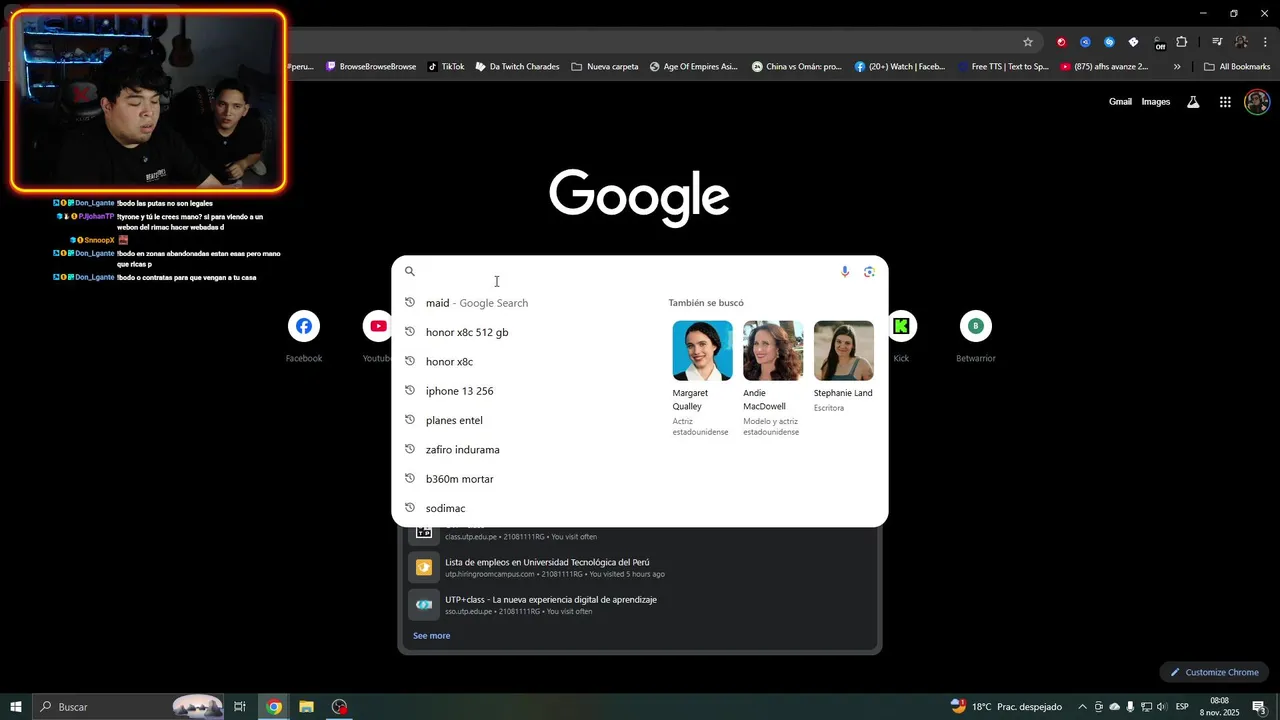Open 'Lista de empleos en Universidad Tecnológica' result
This screenshot has width=1280, height=720.
point(639,568)
